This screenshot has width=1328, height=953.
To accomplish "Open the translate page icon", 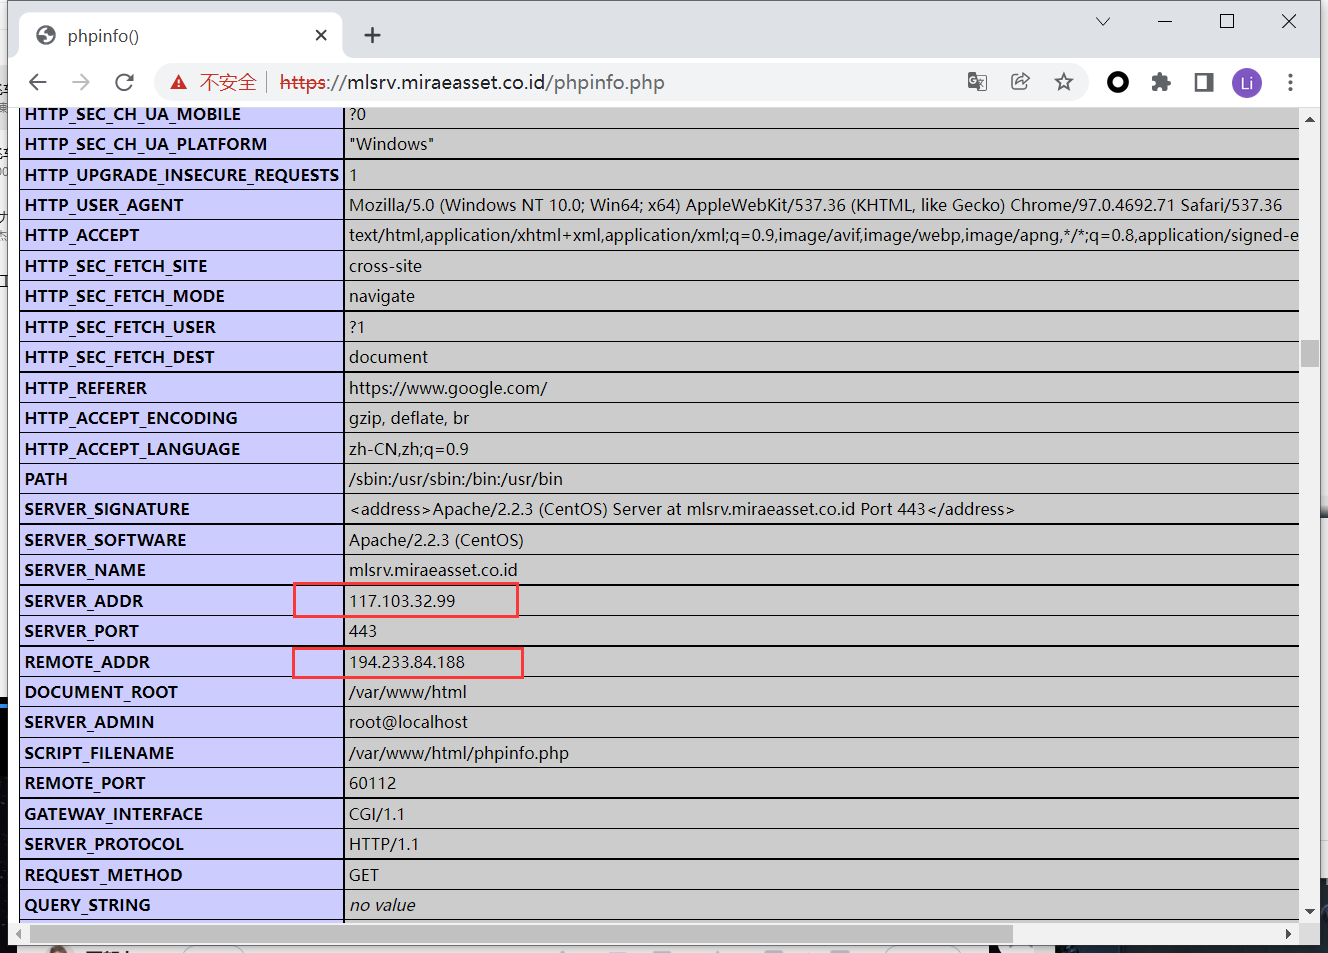I will tap(977, 82).
